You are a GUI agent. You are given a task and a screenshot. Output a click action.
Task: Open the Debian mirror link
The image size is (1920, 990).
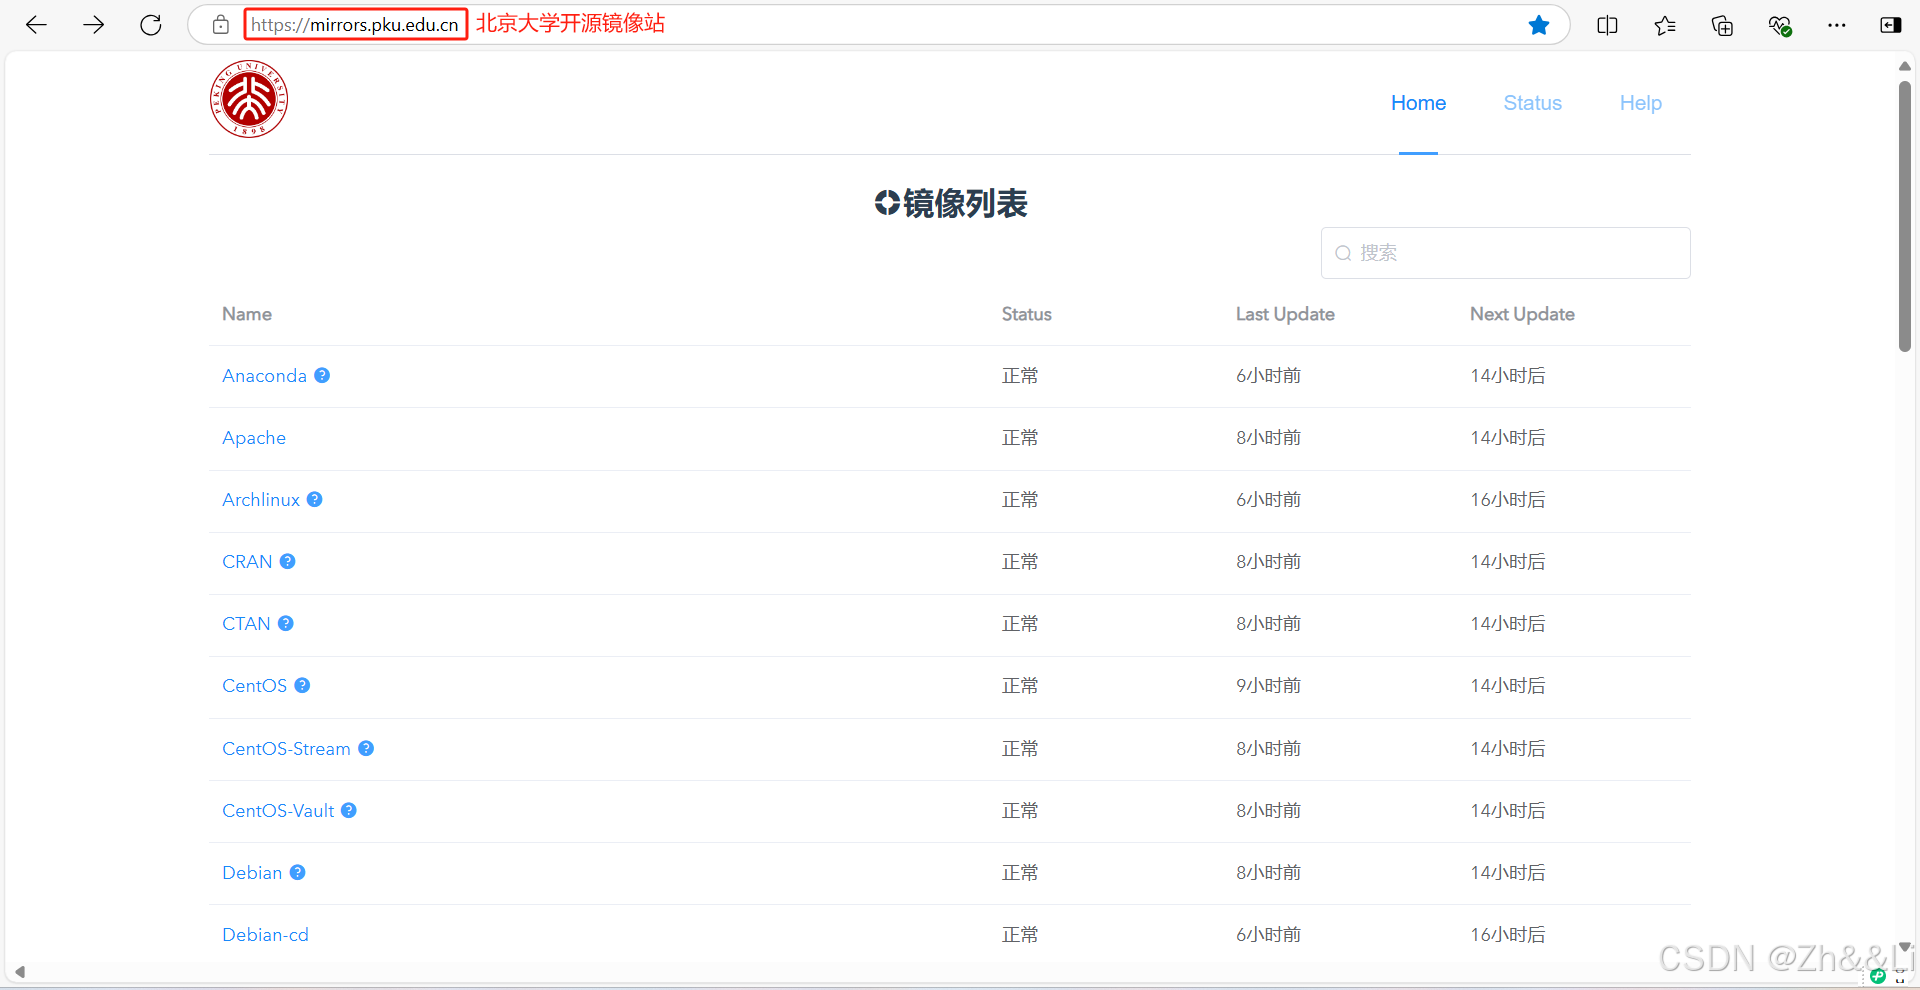(x=252, y=873)
